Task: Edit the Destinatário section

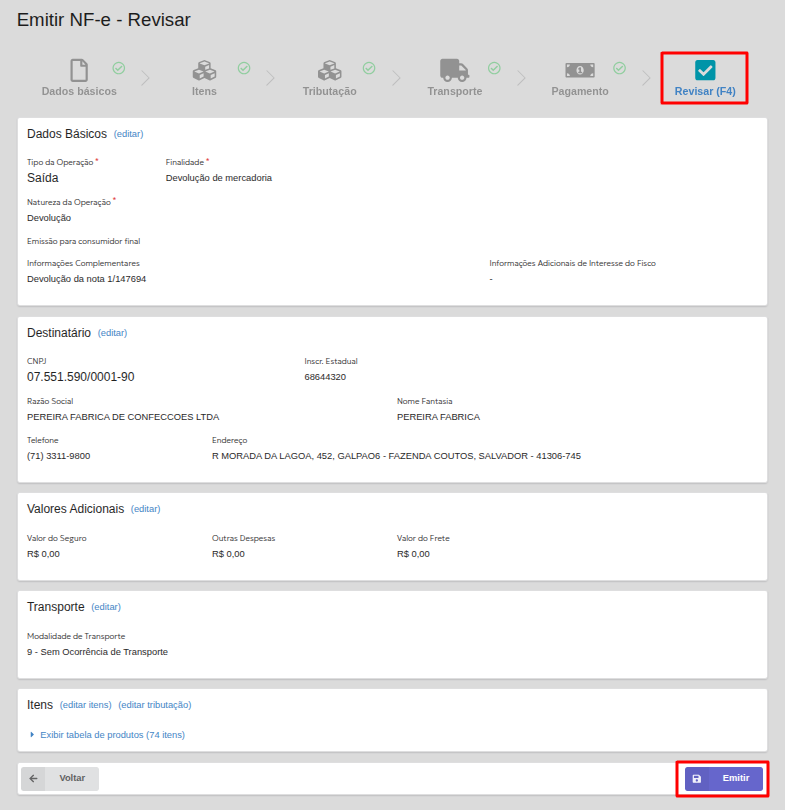Action: tap(112, 333)
